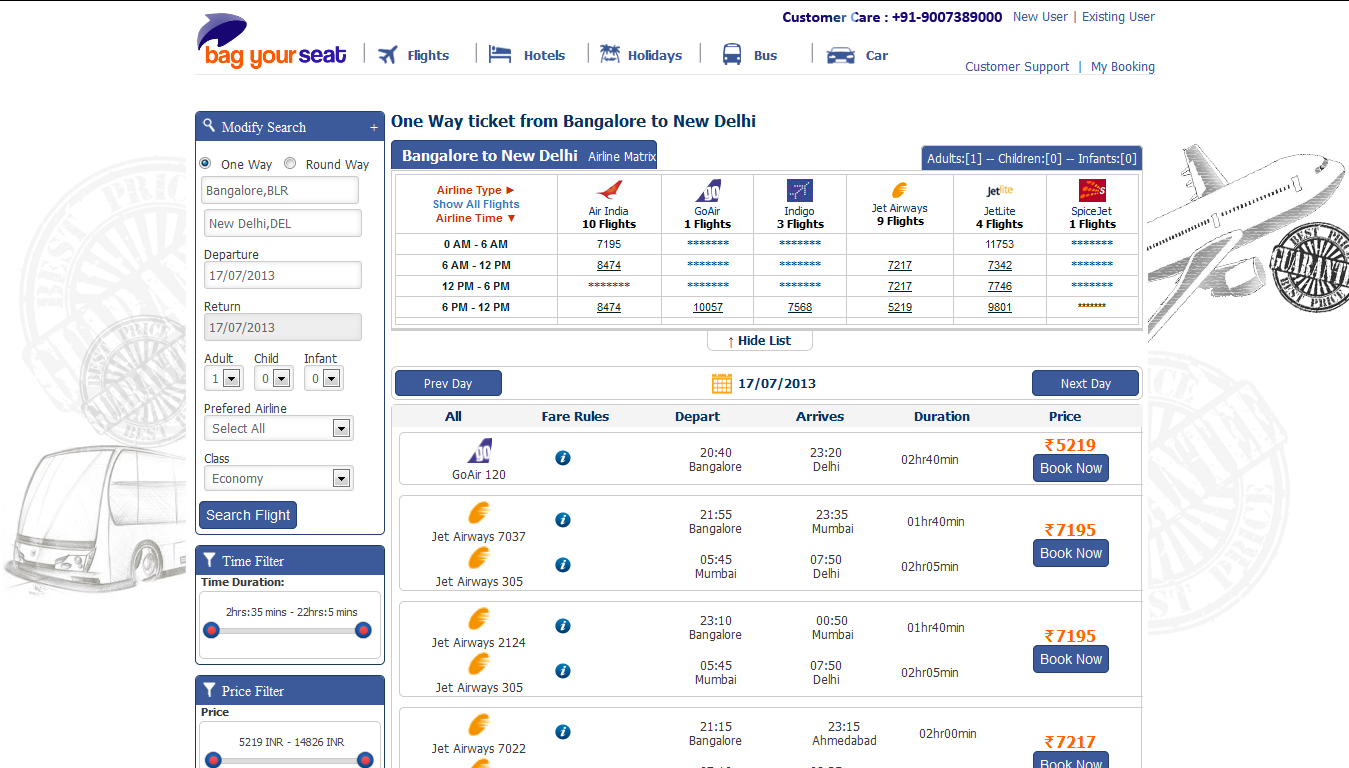The width and height of the screenshot is (1349, 768).
Task: Click the left Time Duration slider handle
Action: (211, 630)
